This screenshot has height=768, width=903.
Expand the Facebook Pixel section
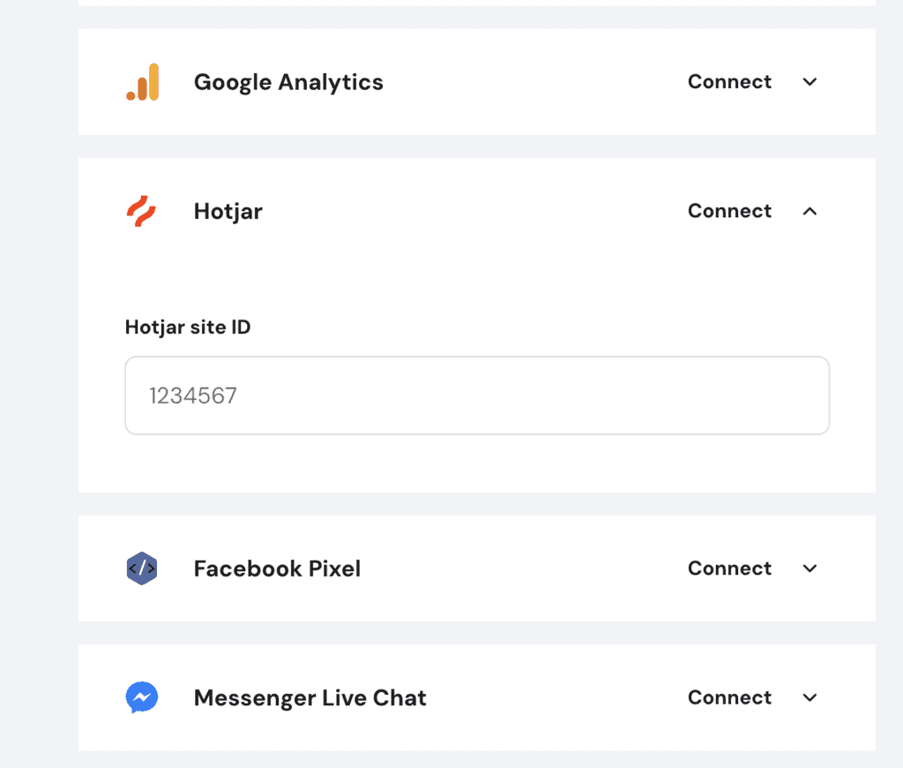point(809,568)
